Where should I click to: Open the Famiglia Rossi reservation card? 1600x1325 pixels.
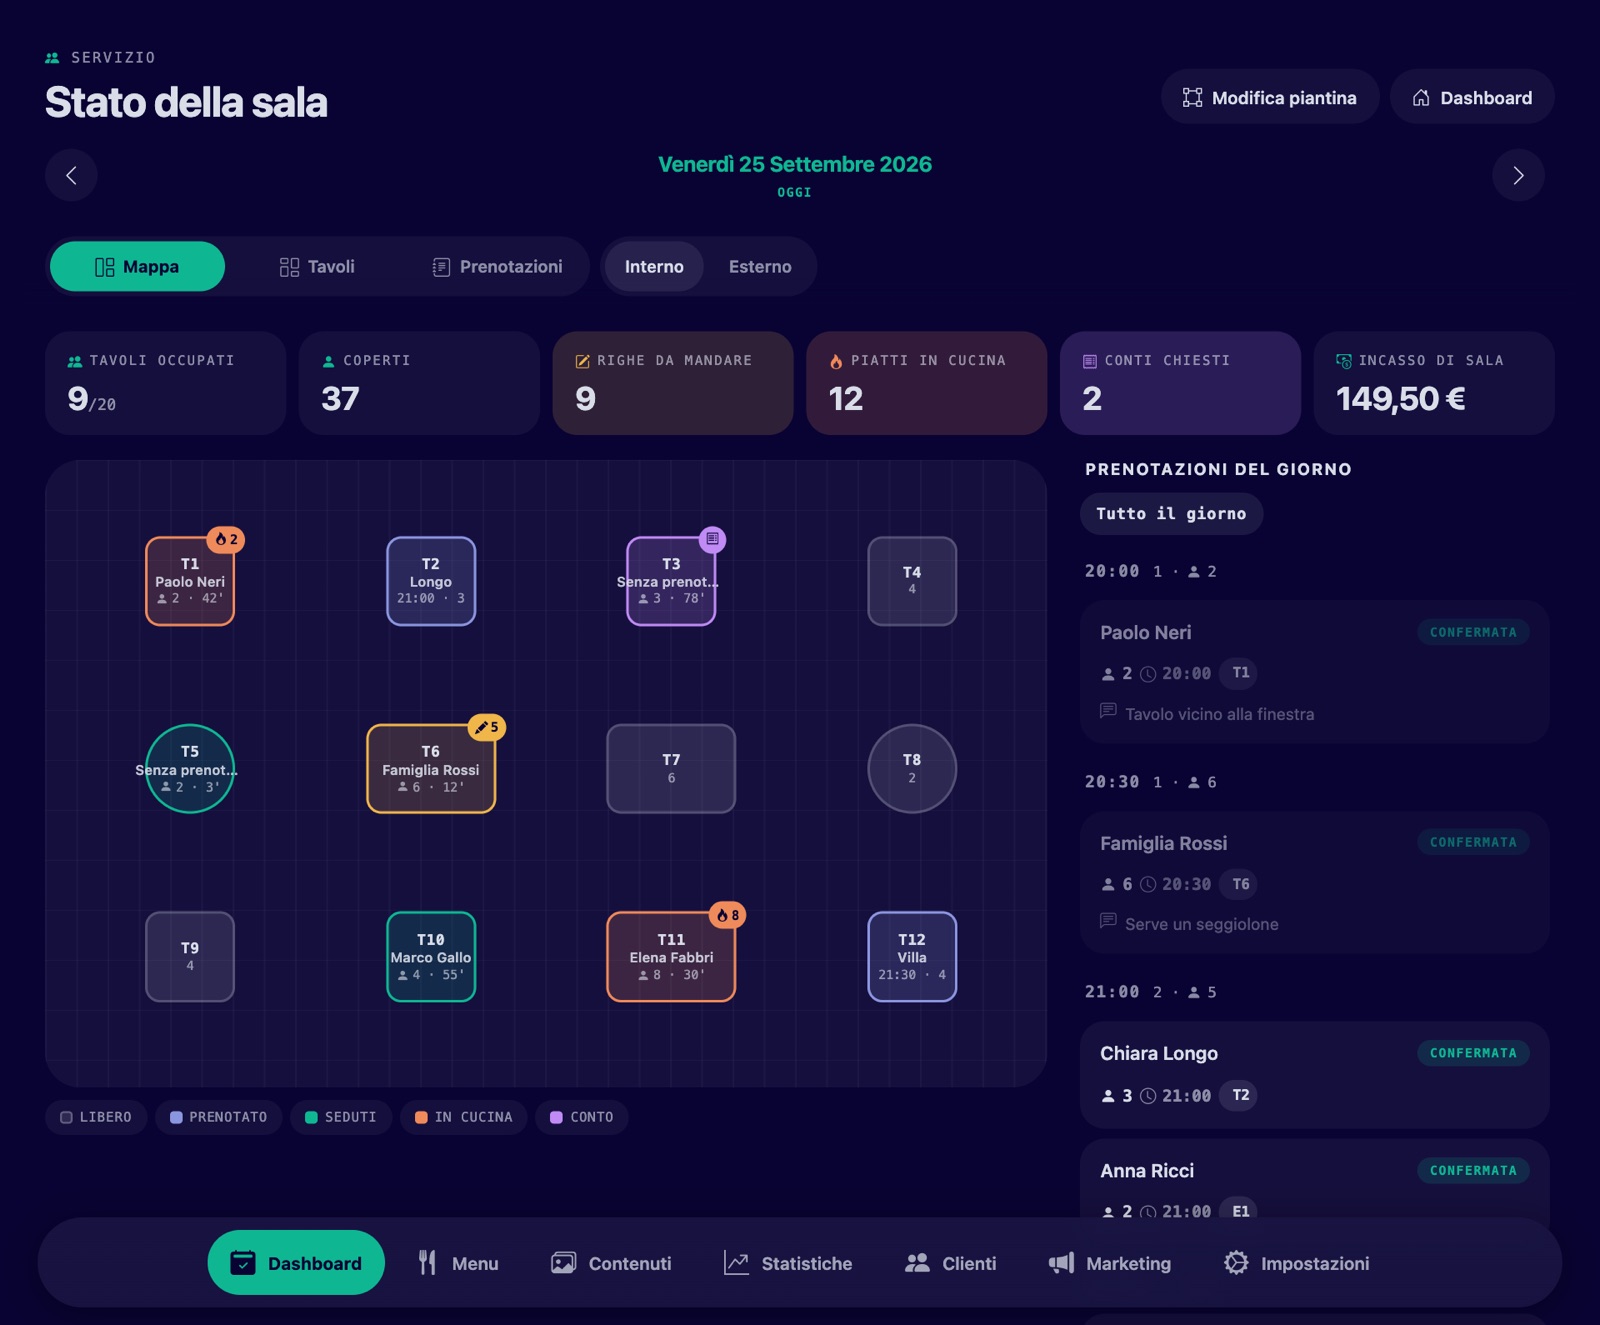pos(1314,882)
